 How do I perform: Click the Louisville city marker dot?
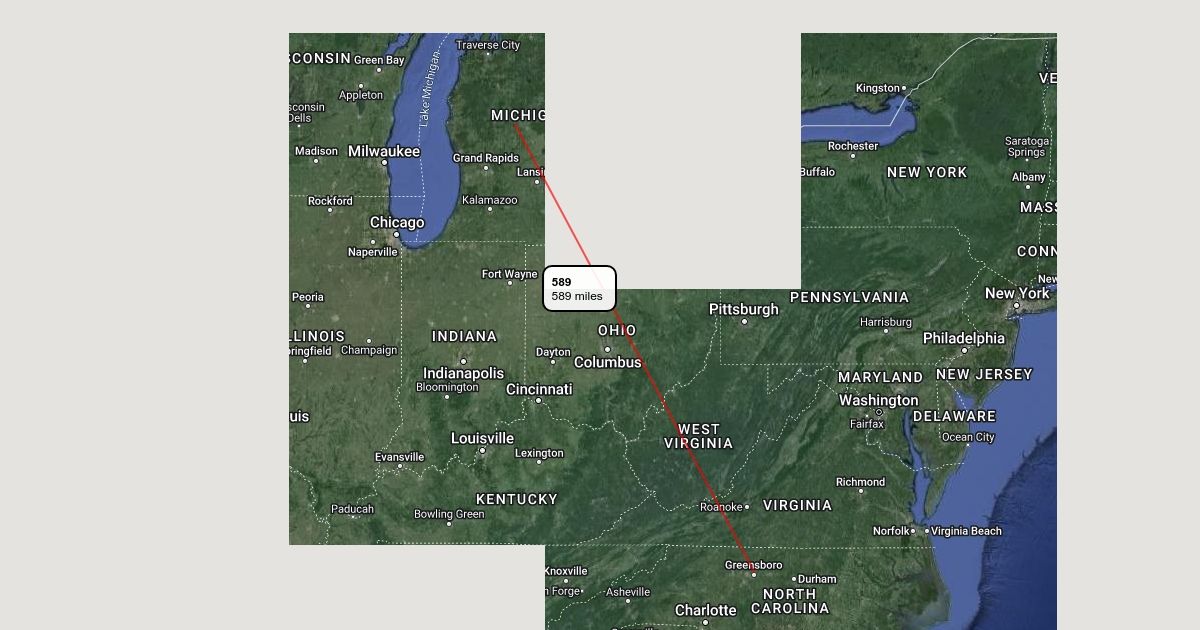(x=482, y=450)
